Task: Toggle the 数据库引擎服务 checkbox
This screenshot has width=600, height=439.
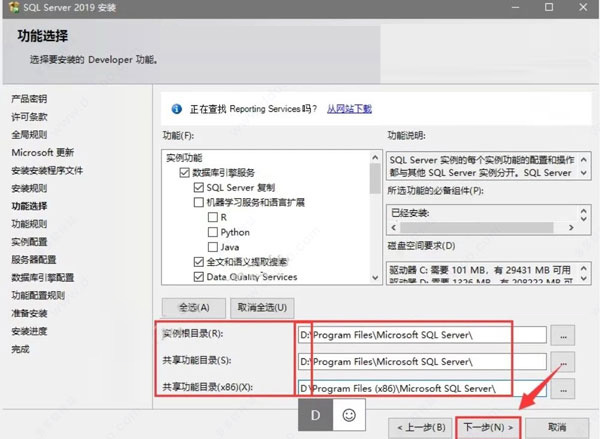Action: 185,173
